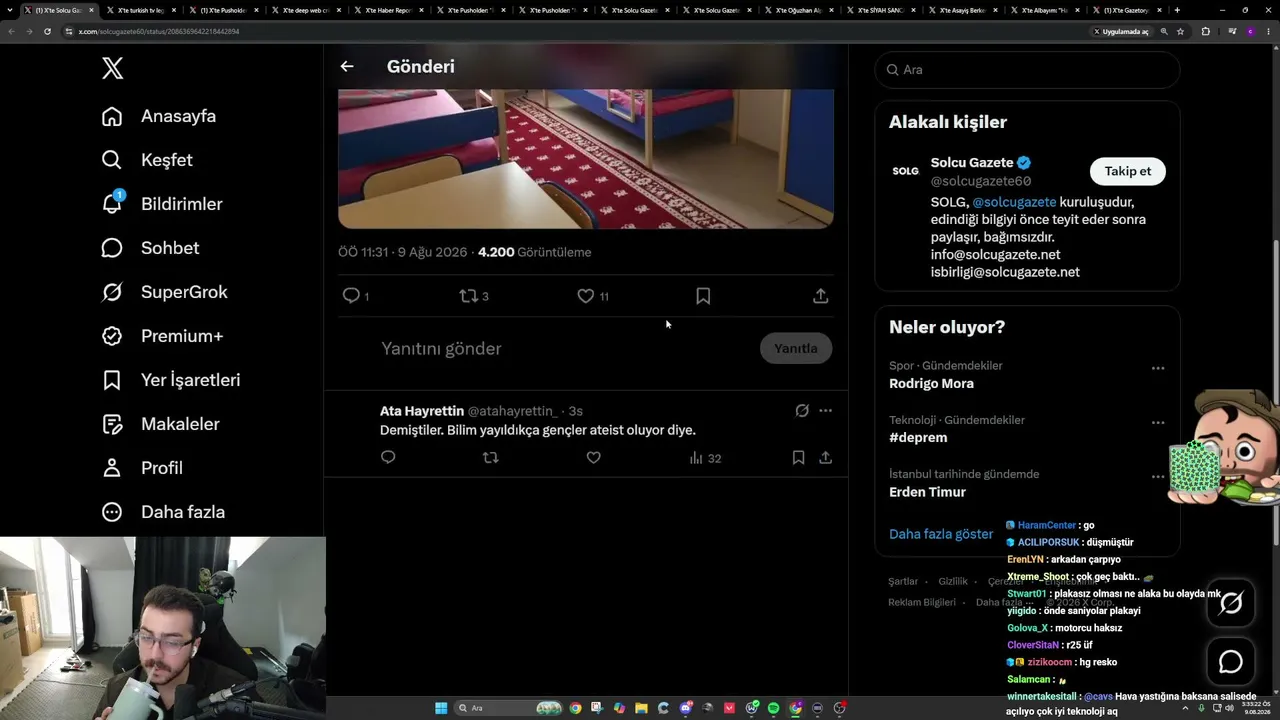Image resolution: width=1280 pixels, height=720 pixels.
Task: Open the browser Extensions icon
Action: click(1205, 31)
